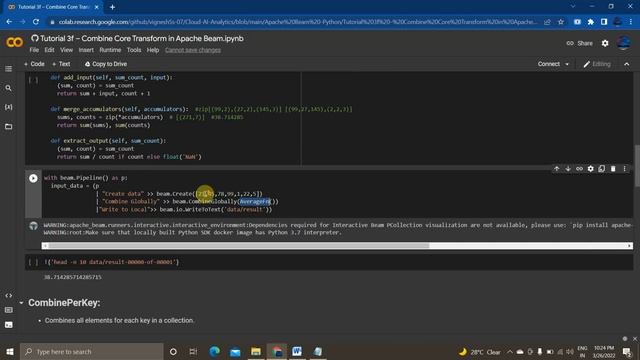Close the Tutorial 3f browser tab

click(x=97, y=7)
